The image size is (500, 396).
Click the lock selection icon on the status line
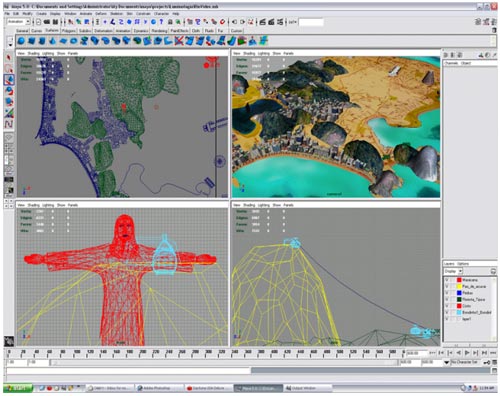[170, 22]
